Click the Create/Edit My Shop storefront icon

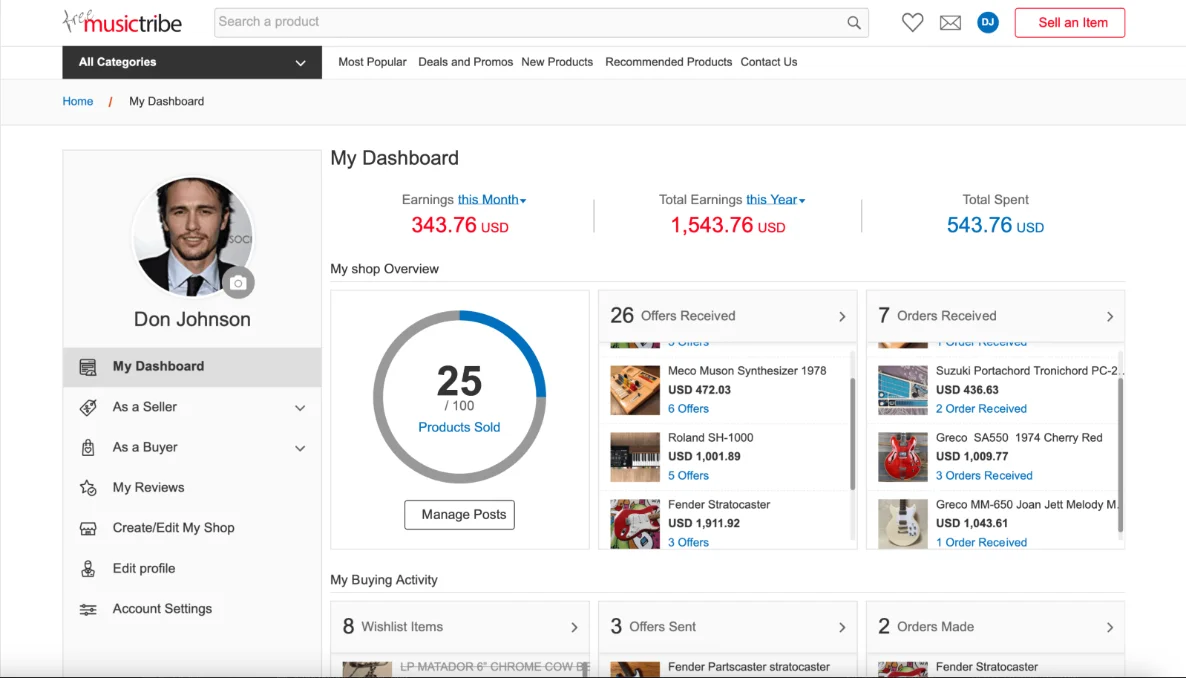tap(88, 528)
